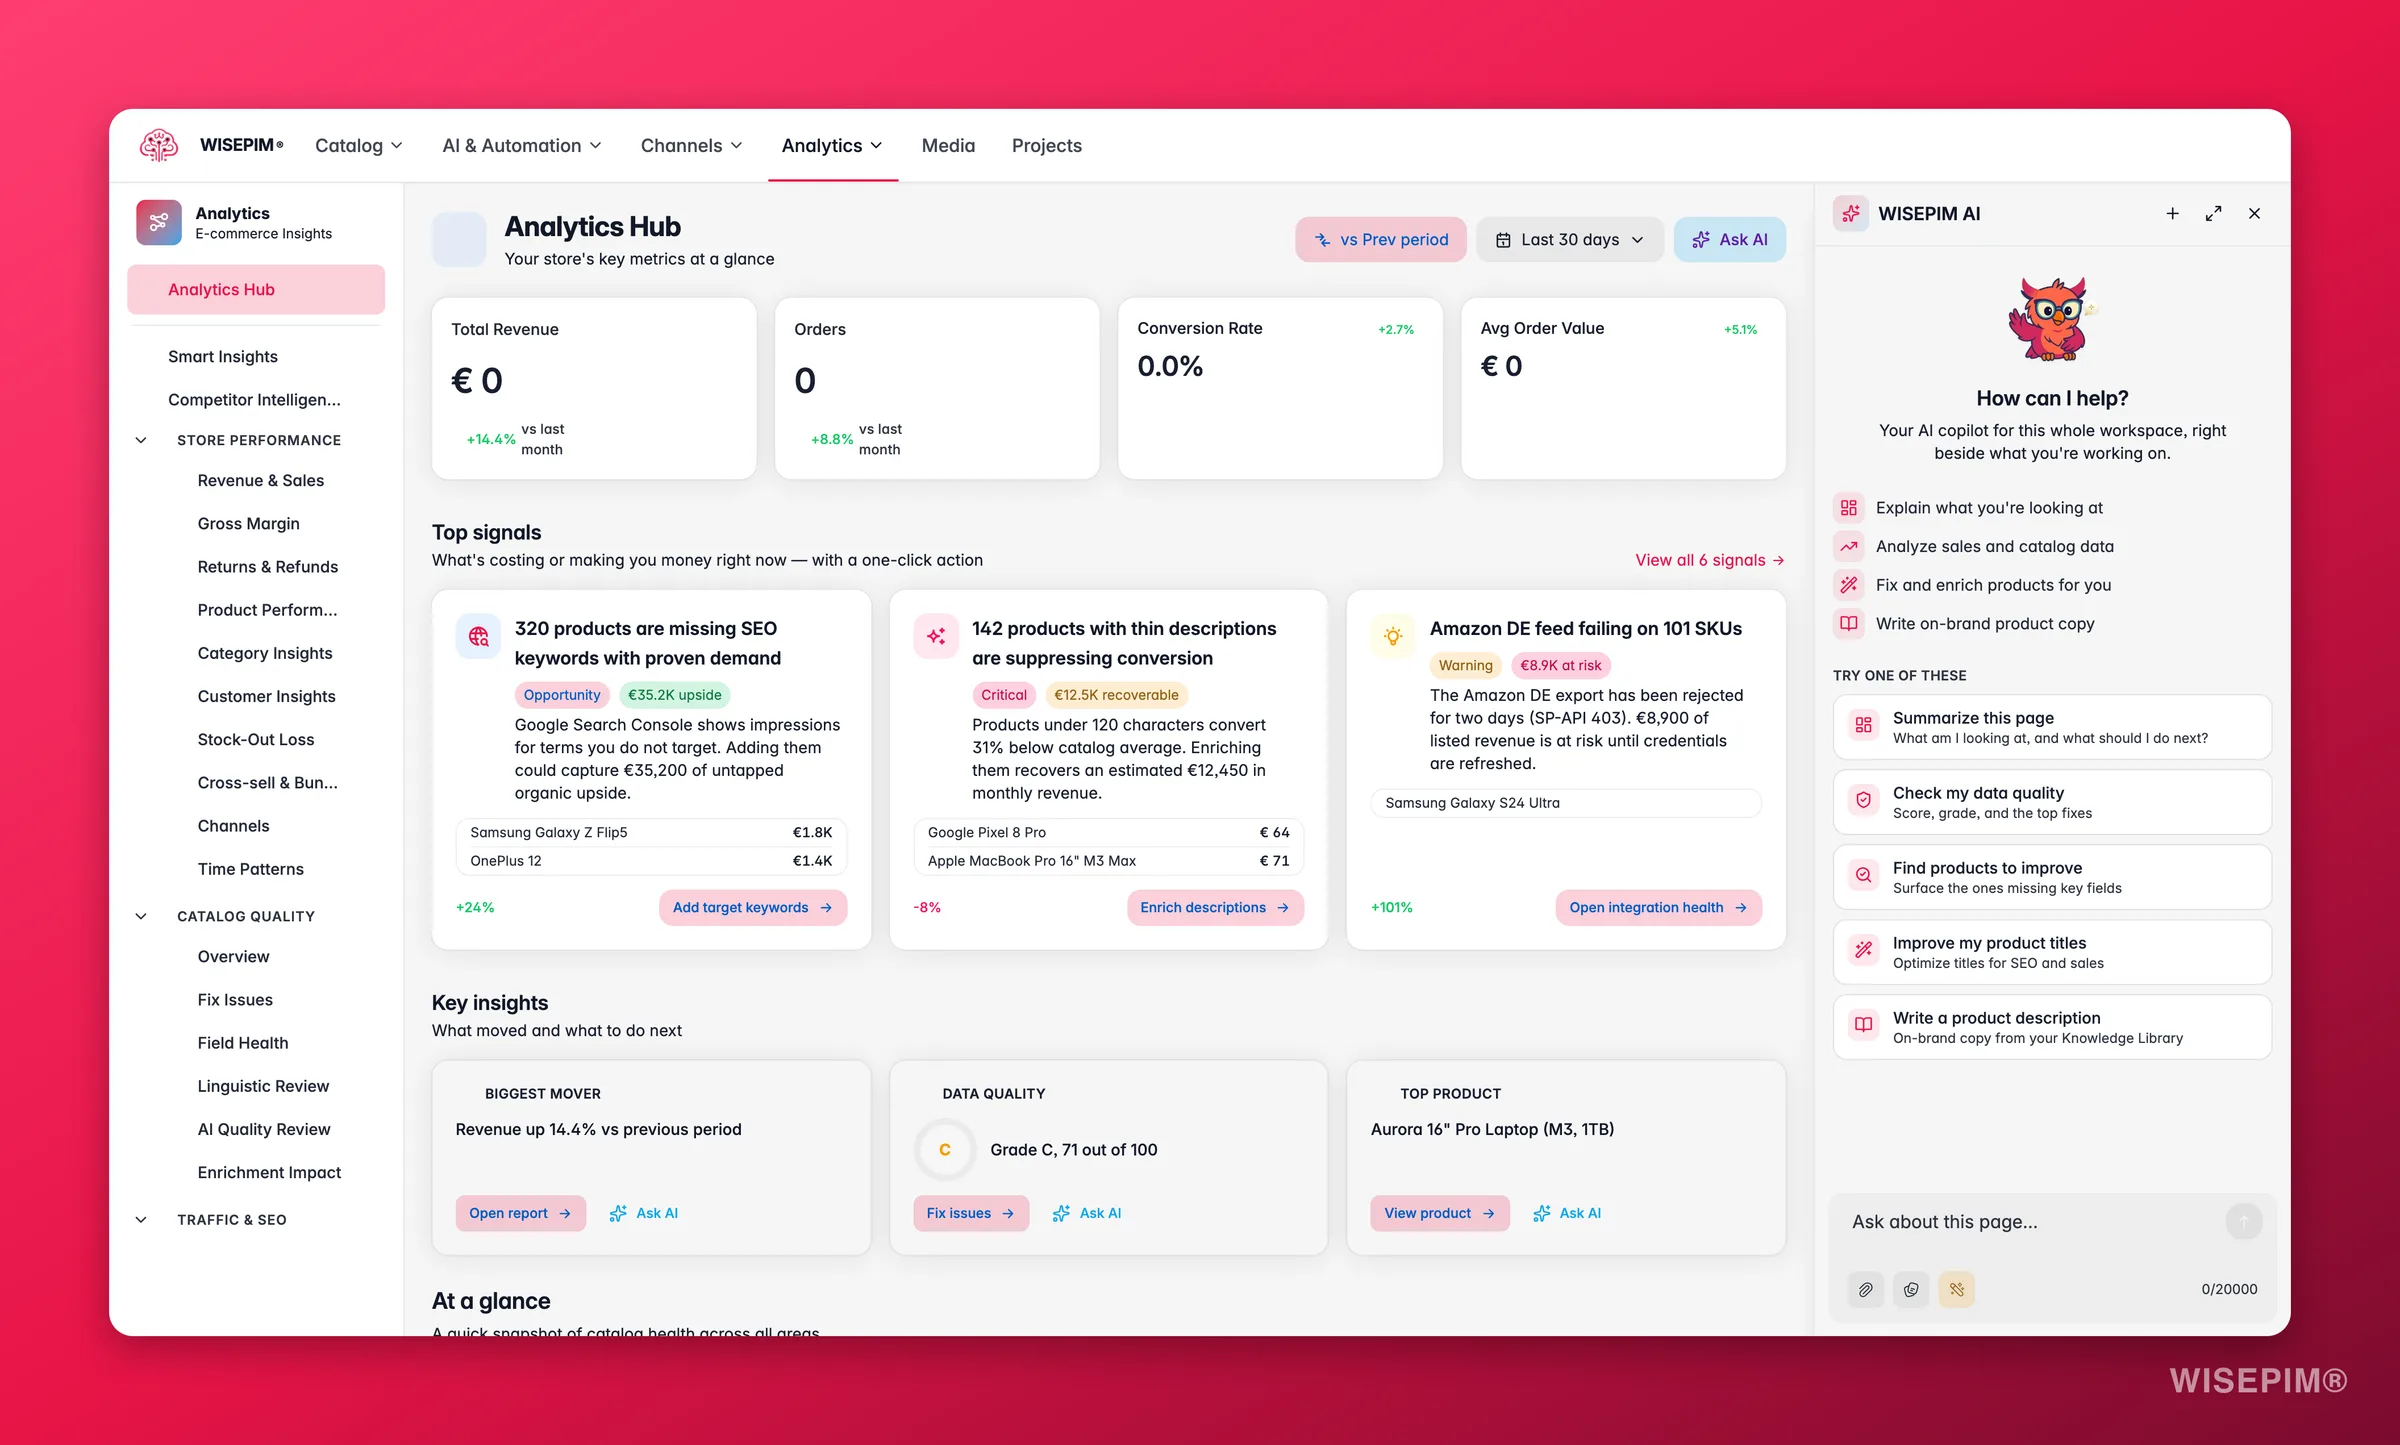
Task: Open Gross Margin in sidebar
Action: point(248,524)
